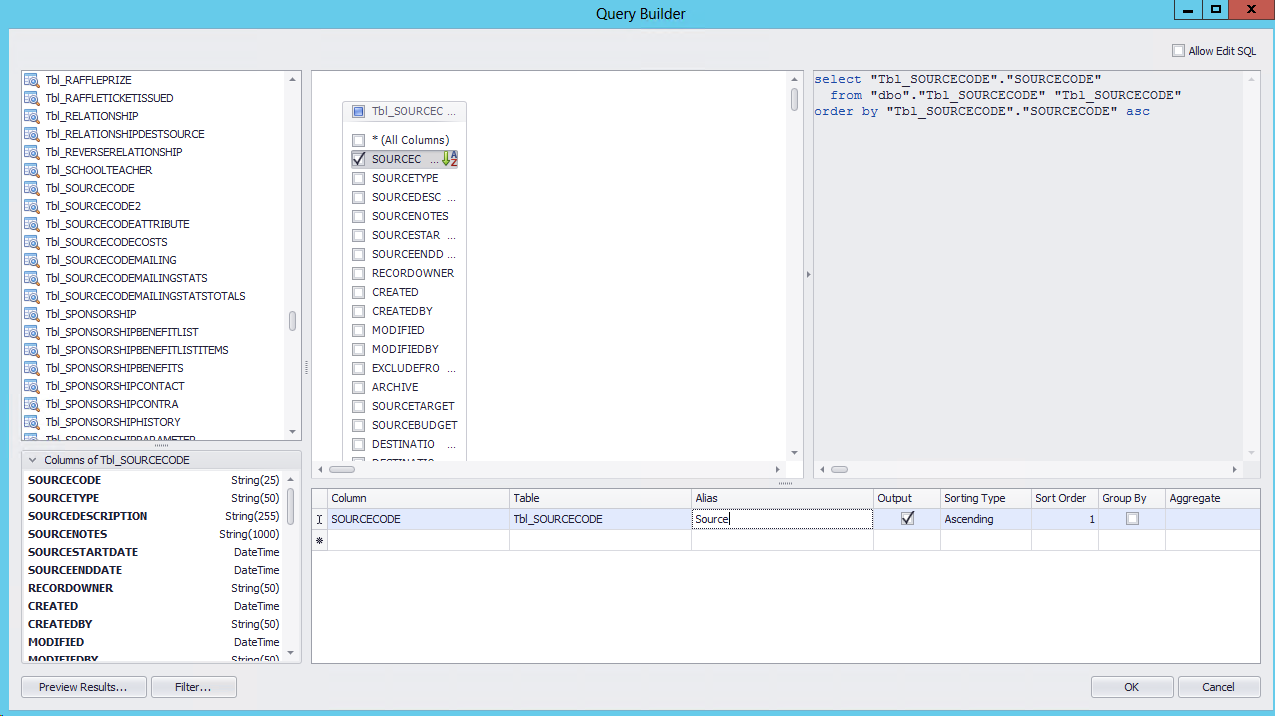Click the Column grid header
1275x716 pixels.
tap(418, 498)
